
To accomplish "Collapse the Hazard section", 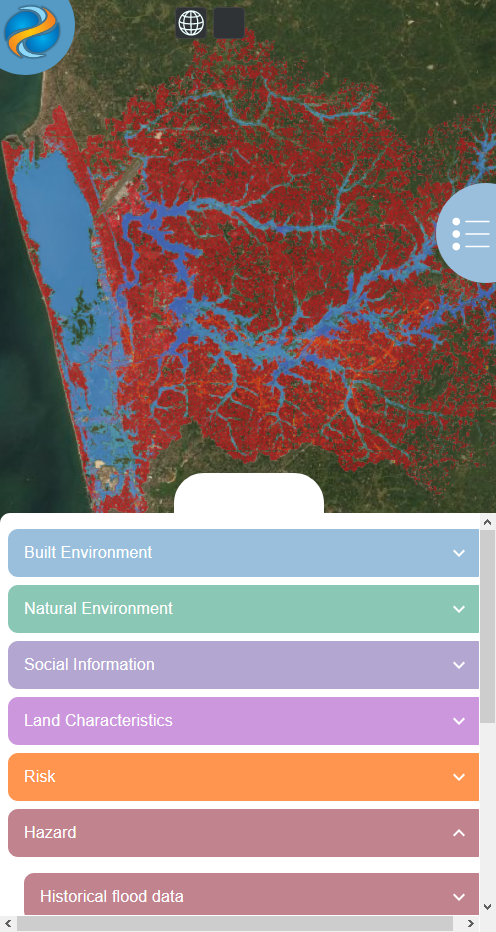I will click(243, 833).
